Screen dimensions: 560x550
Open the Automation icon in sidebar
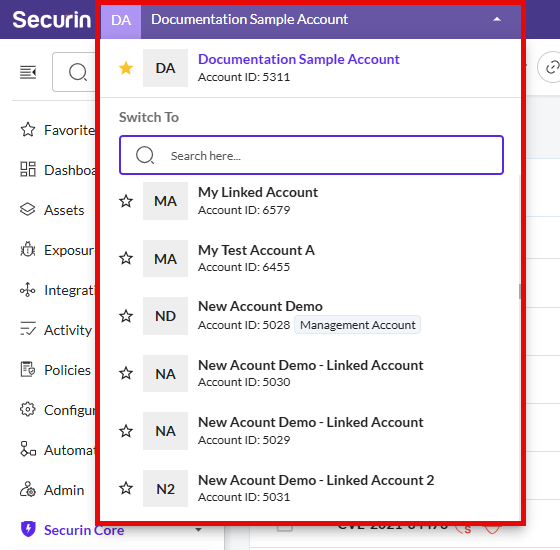point(28,449)
